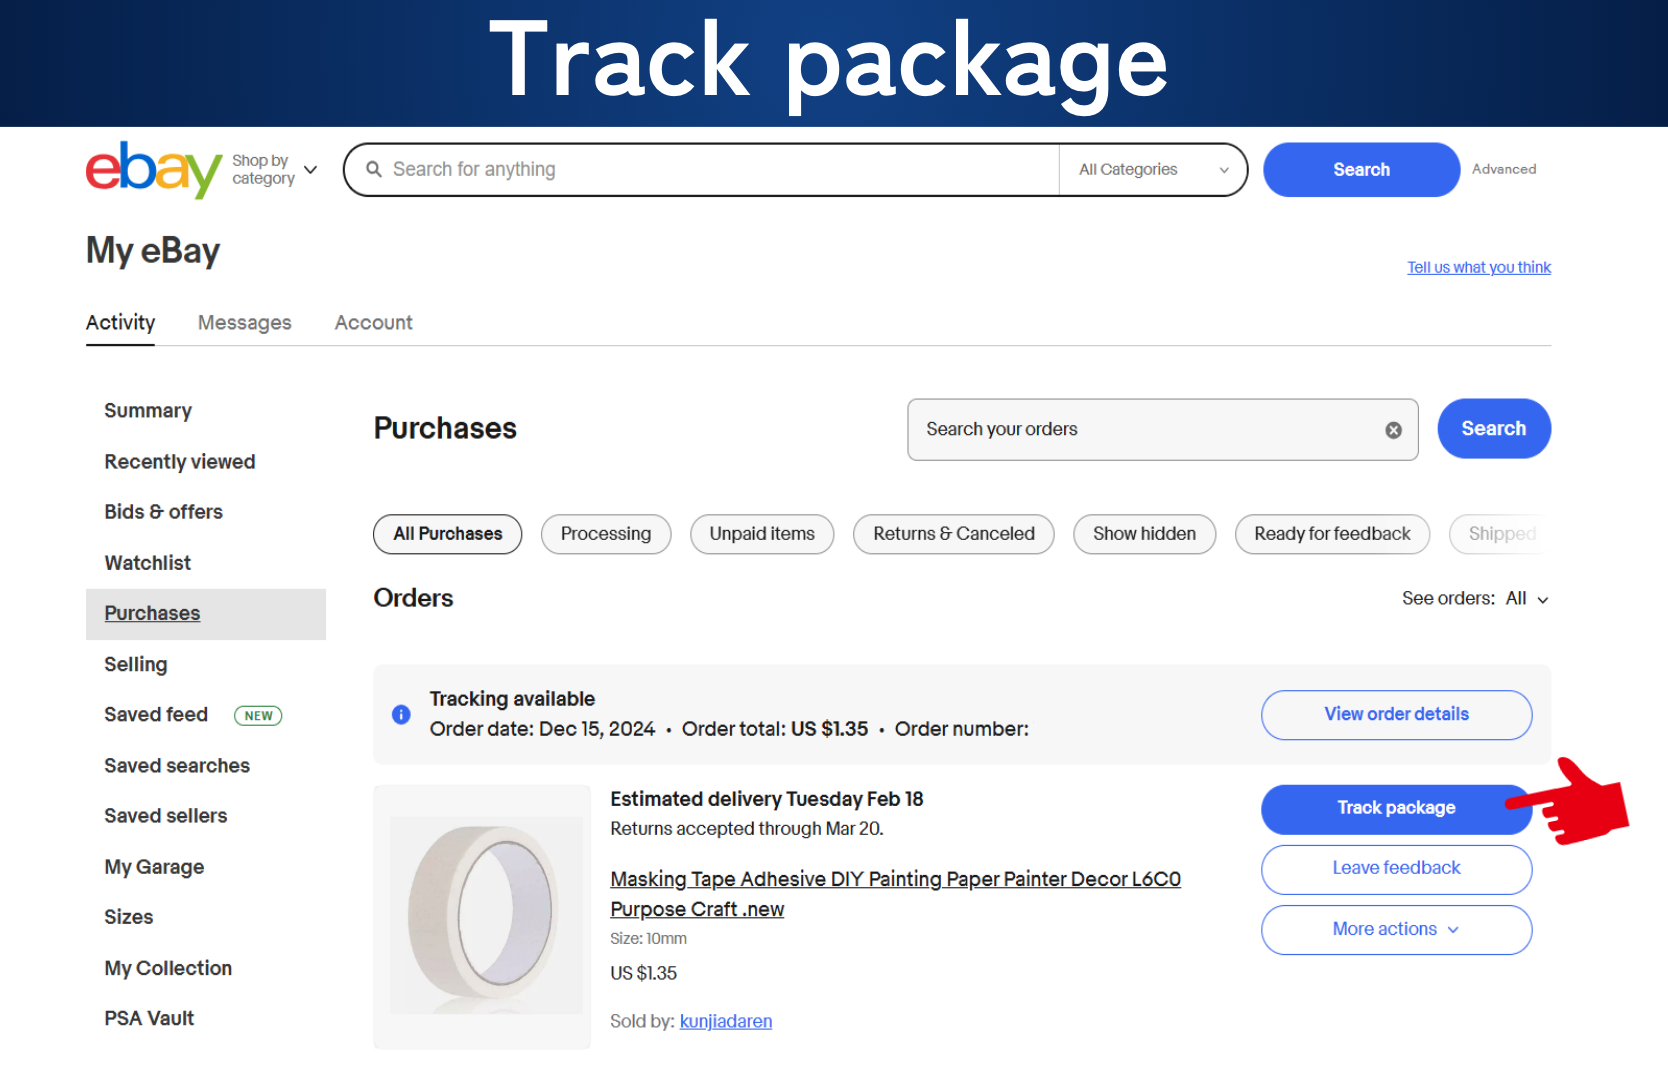1668x1072 pixels.
Task: Click the Track package button
Action: pyautogui.click(x=1396, y=809)
